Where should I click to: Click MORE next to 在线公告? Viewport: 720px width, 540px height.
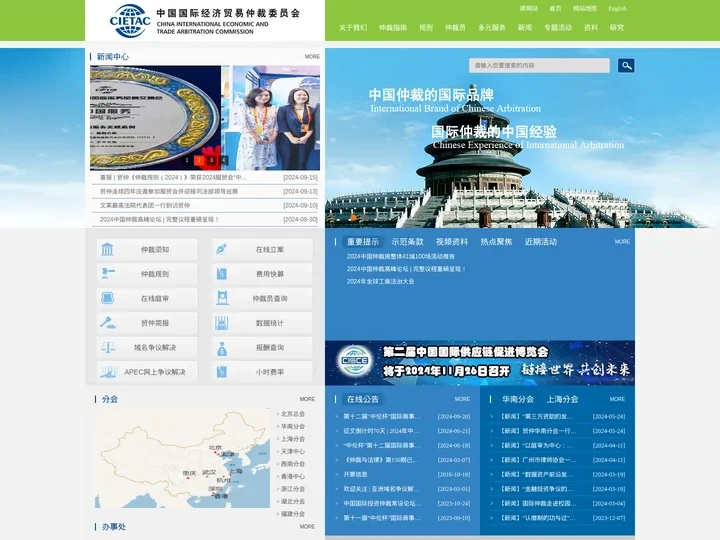click(x=462, y=399)
